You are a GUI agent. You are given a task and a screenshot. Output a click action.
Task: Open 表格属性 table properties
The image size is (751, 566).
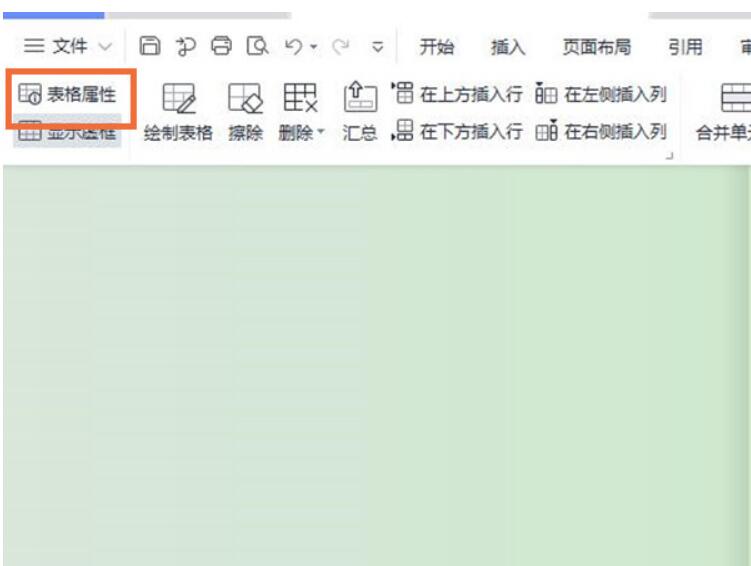pyautogui.click(x=68, y=95)
